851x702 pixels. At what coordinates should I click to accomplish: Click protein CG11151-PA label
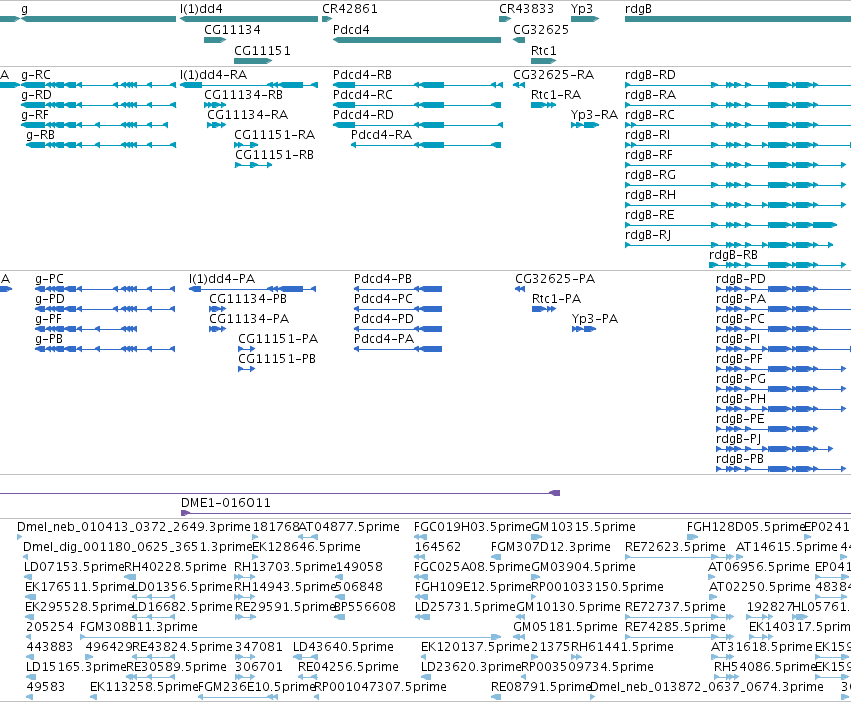tap(278, 339)
